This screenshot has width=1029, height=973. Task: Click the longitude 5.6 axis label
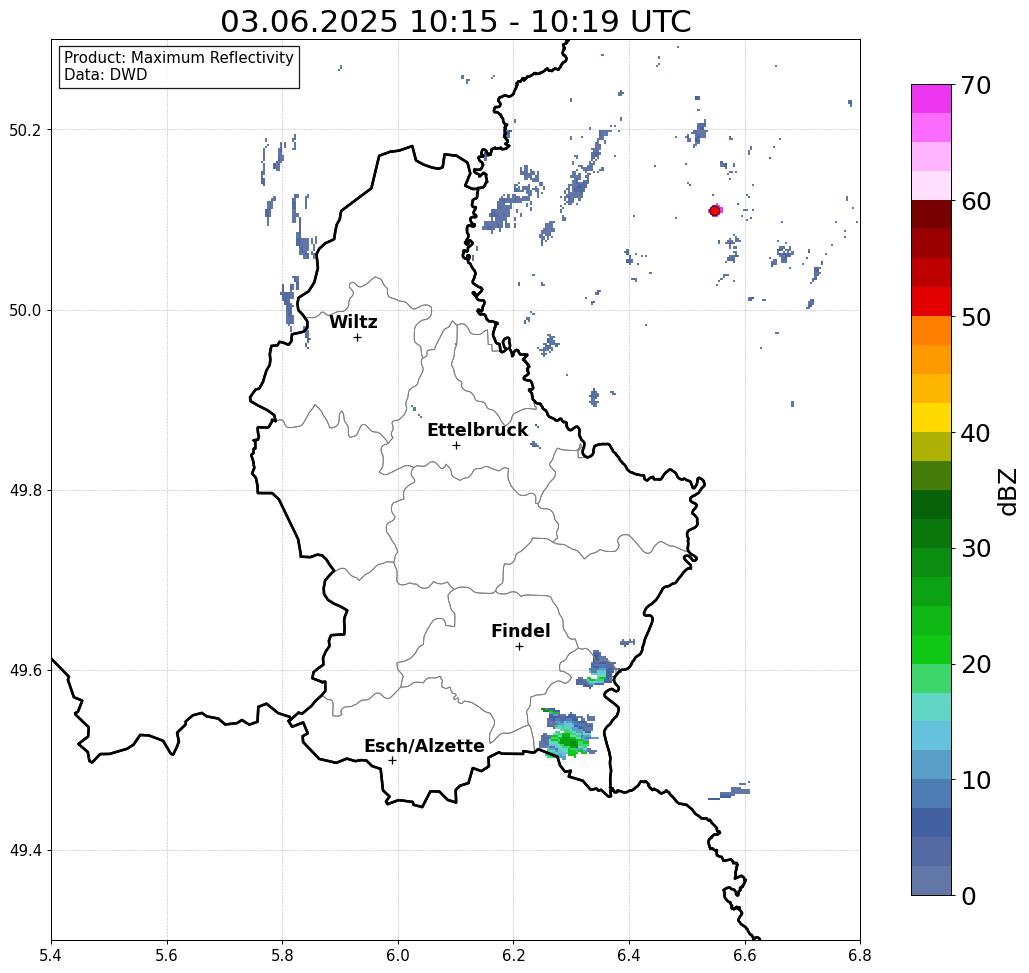coord(167,955)
